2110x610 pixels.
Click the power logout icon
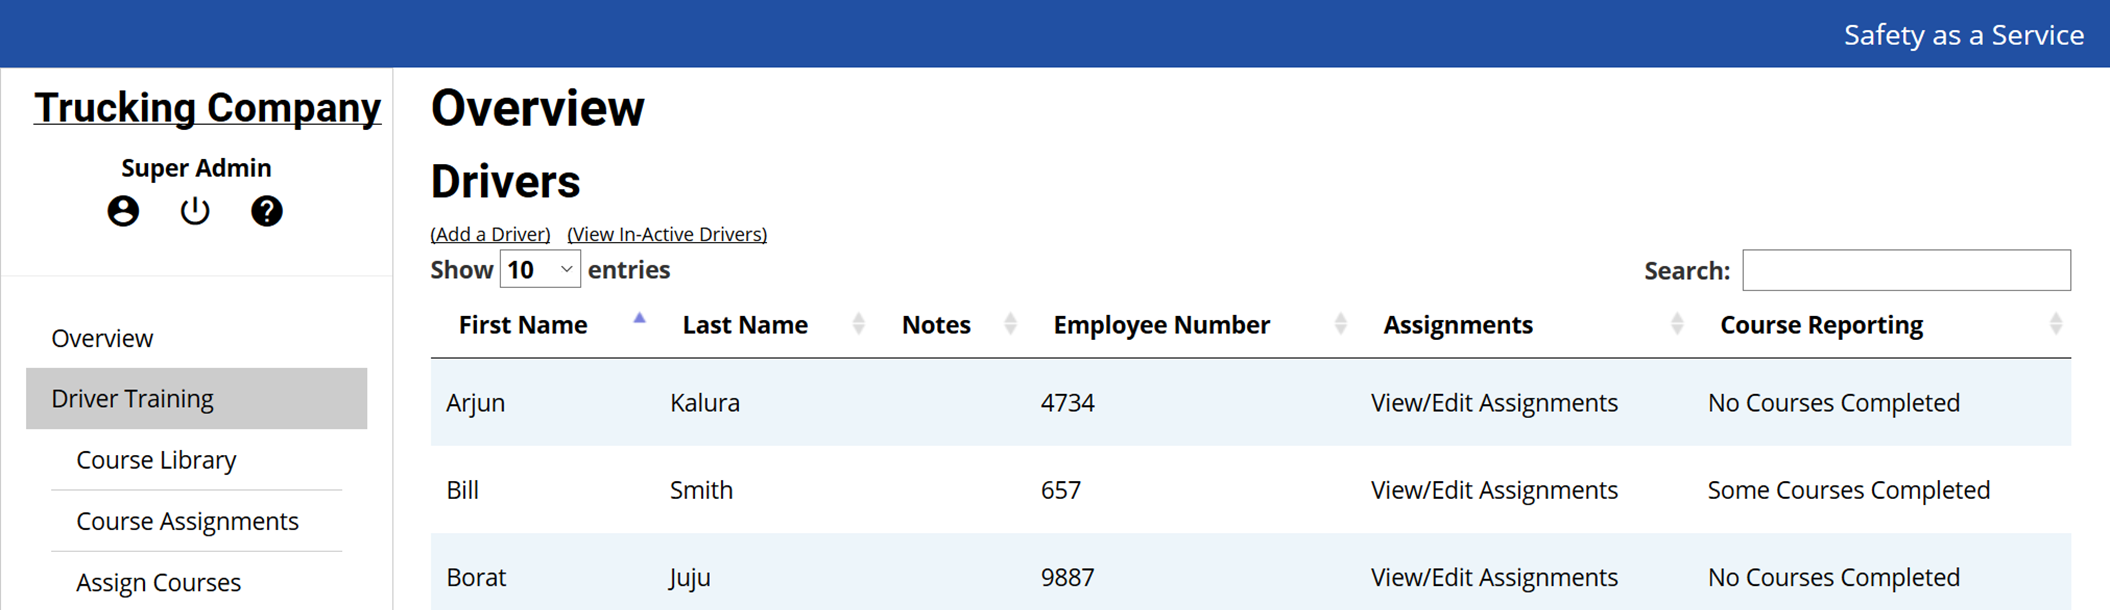pos(195,211)
